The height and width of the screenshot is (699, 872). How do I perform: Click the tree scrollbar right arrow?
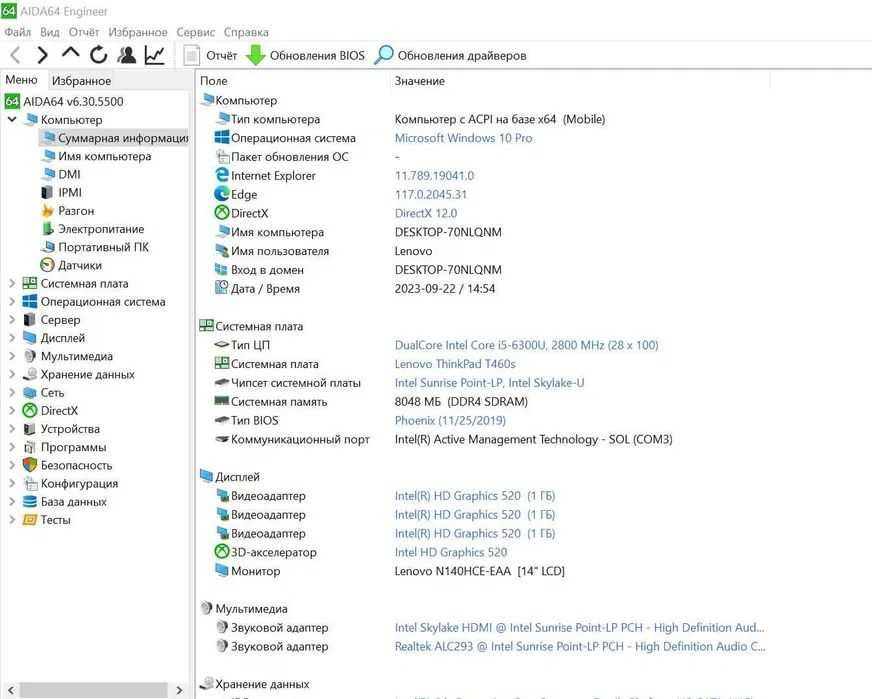179,690
